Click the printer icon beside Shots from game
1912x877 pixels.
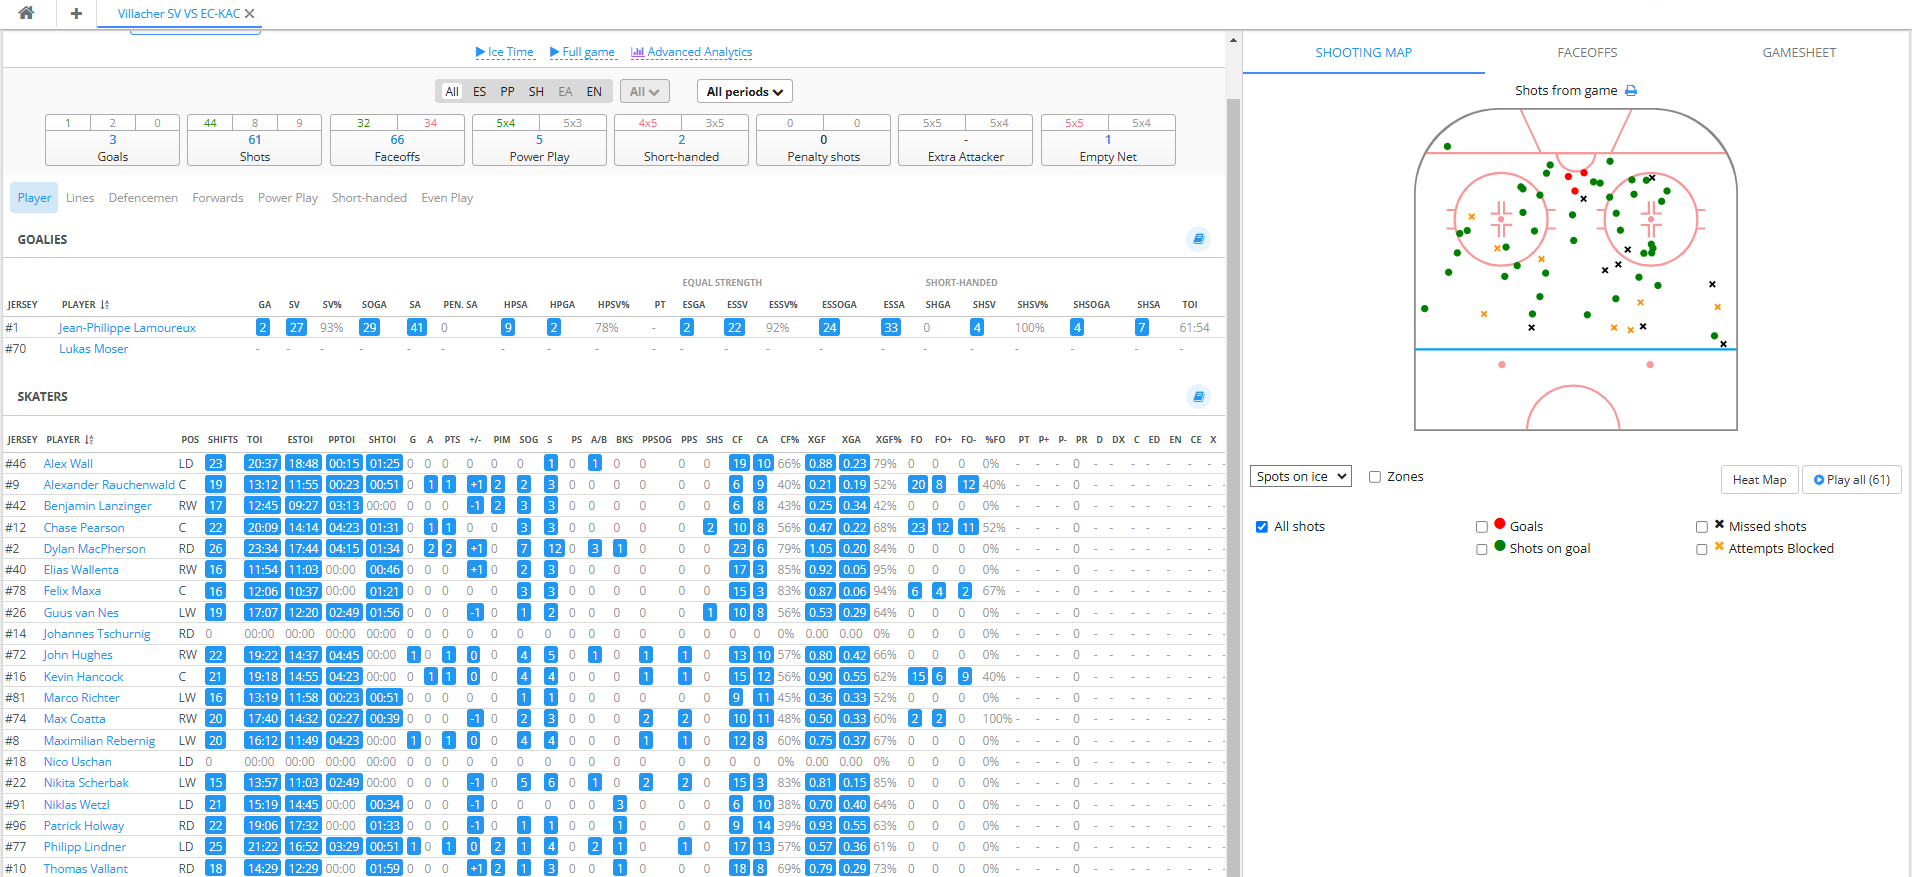coord(1631,90)
